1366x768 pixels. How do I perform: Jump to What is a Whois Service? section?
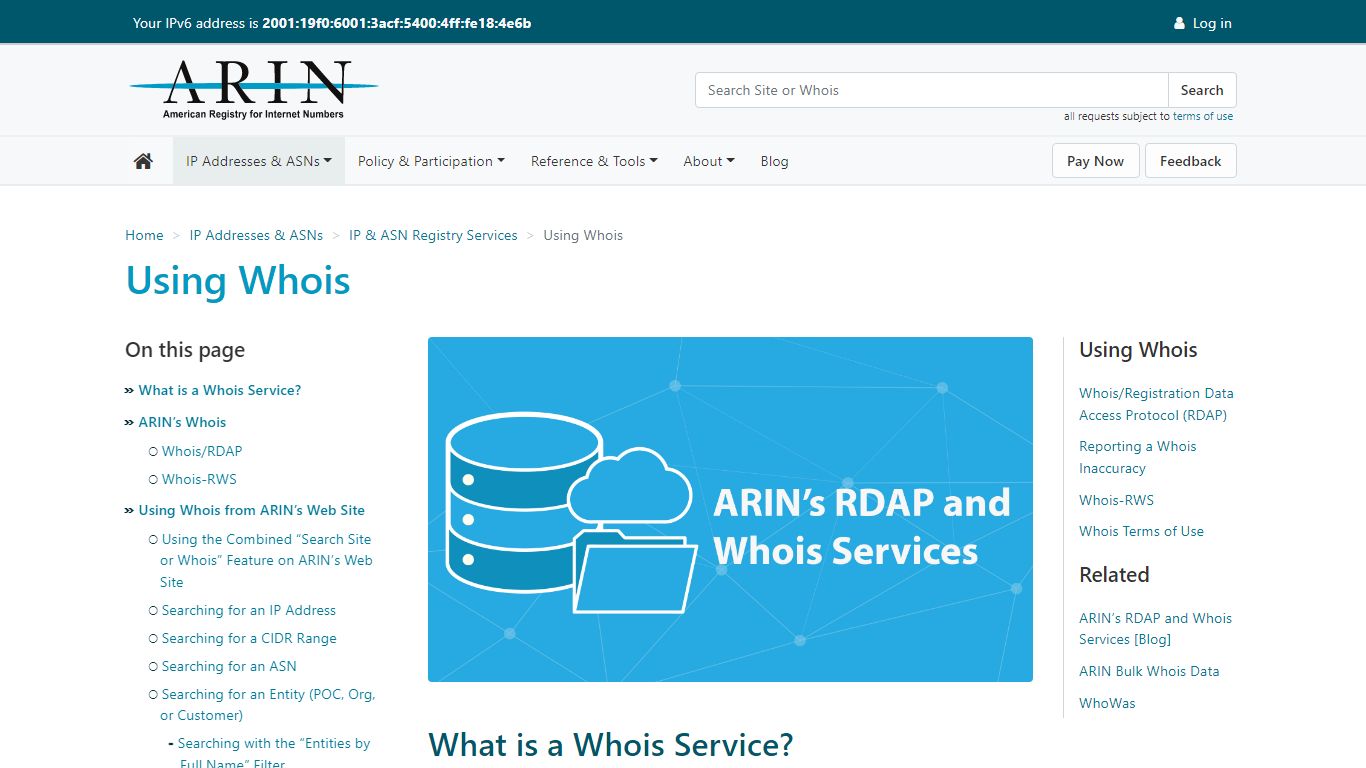pyautogui.click(x=220, y=390)
